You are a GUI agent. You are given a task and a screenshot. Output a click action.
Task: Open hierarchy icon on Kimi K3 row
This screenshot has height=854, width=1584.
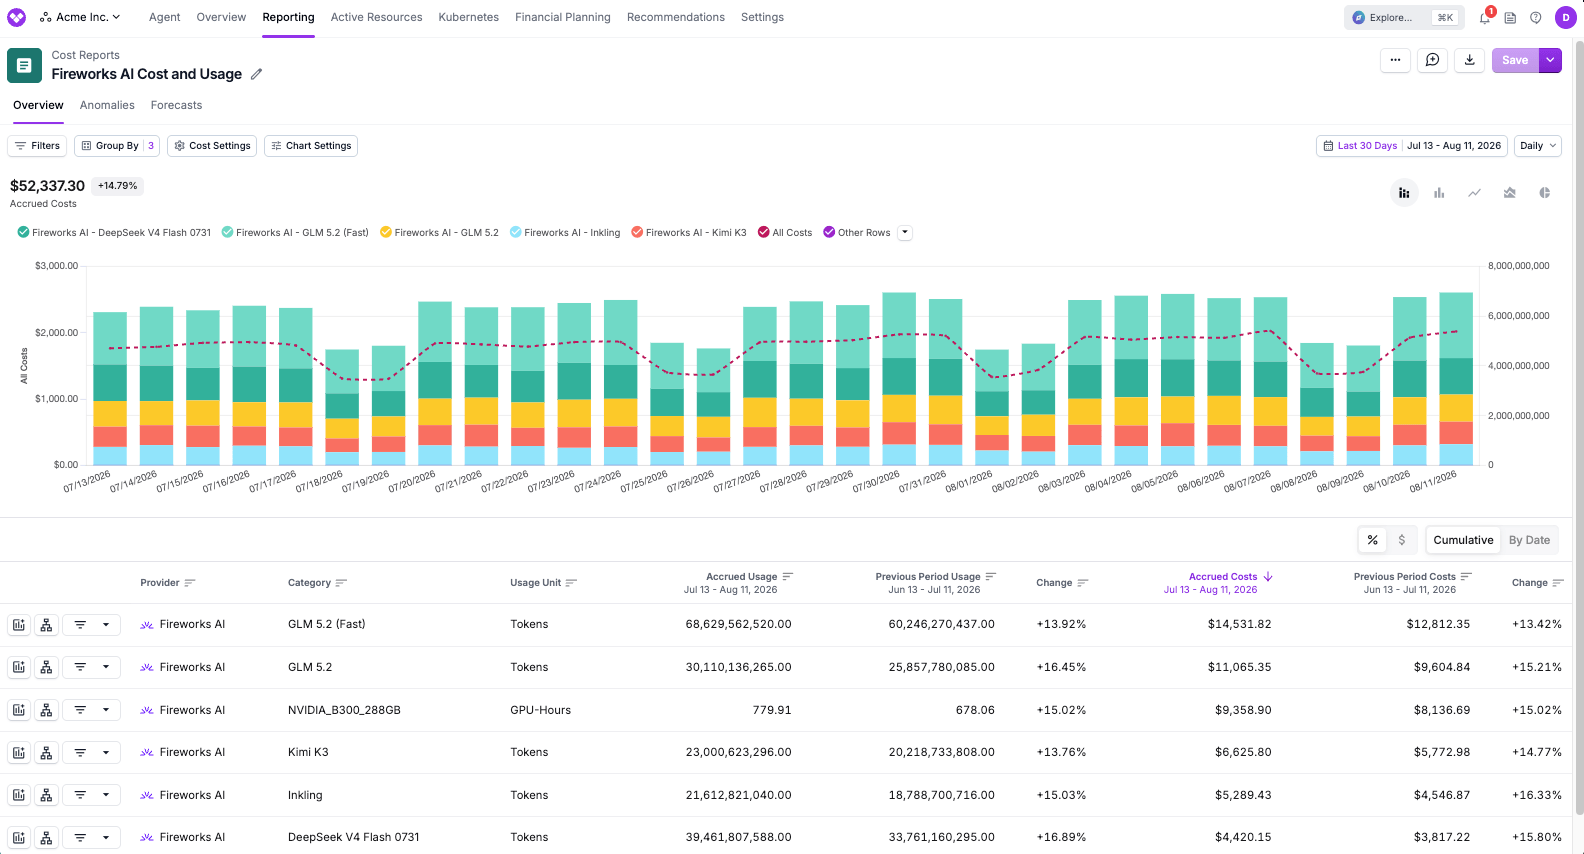tap(46, 753)
